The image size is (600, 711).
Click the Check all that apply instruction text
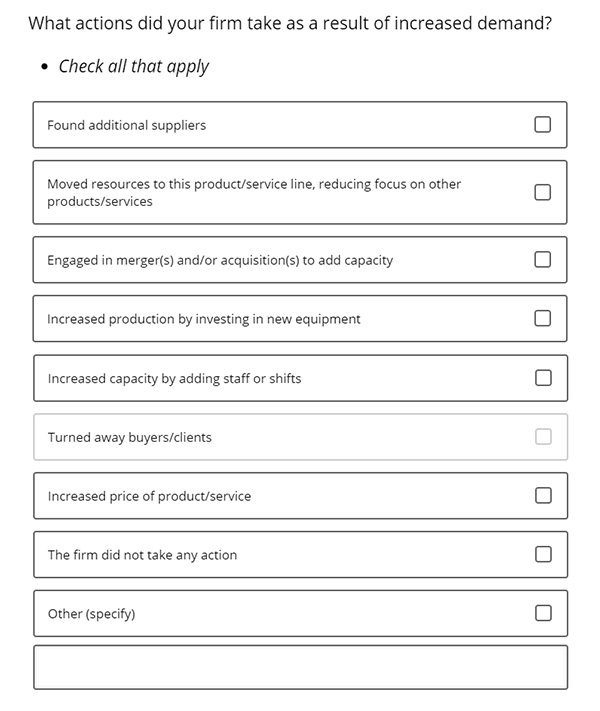click(134, 67)
